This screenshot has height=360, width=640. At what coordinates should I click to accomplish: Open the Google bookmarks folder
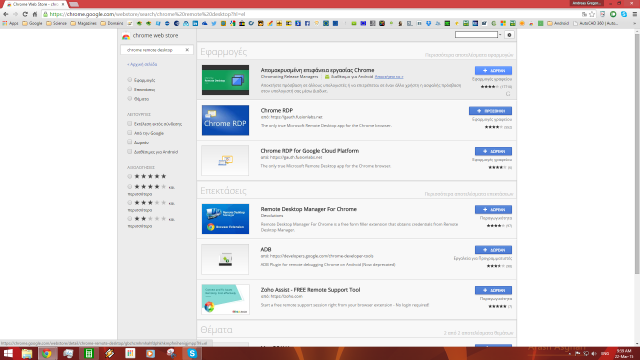[32, 23]
